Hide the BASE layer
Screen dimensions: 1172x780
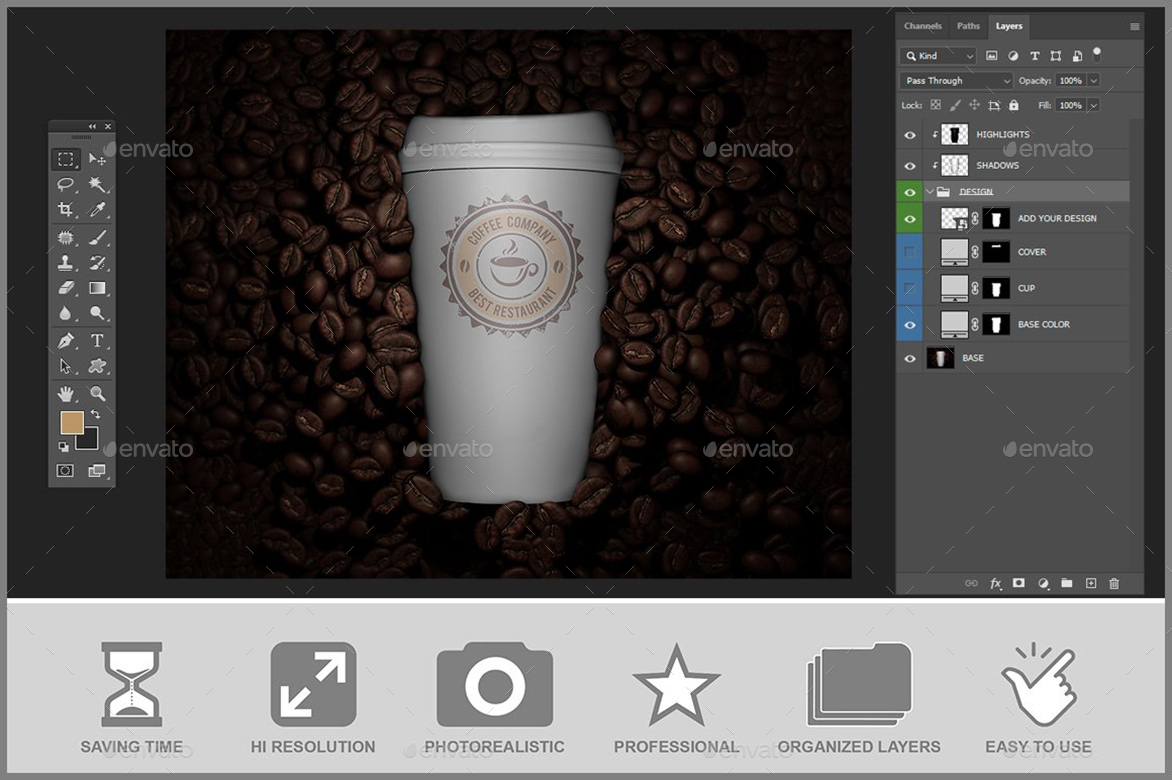pos(910,359)
